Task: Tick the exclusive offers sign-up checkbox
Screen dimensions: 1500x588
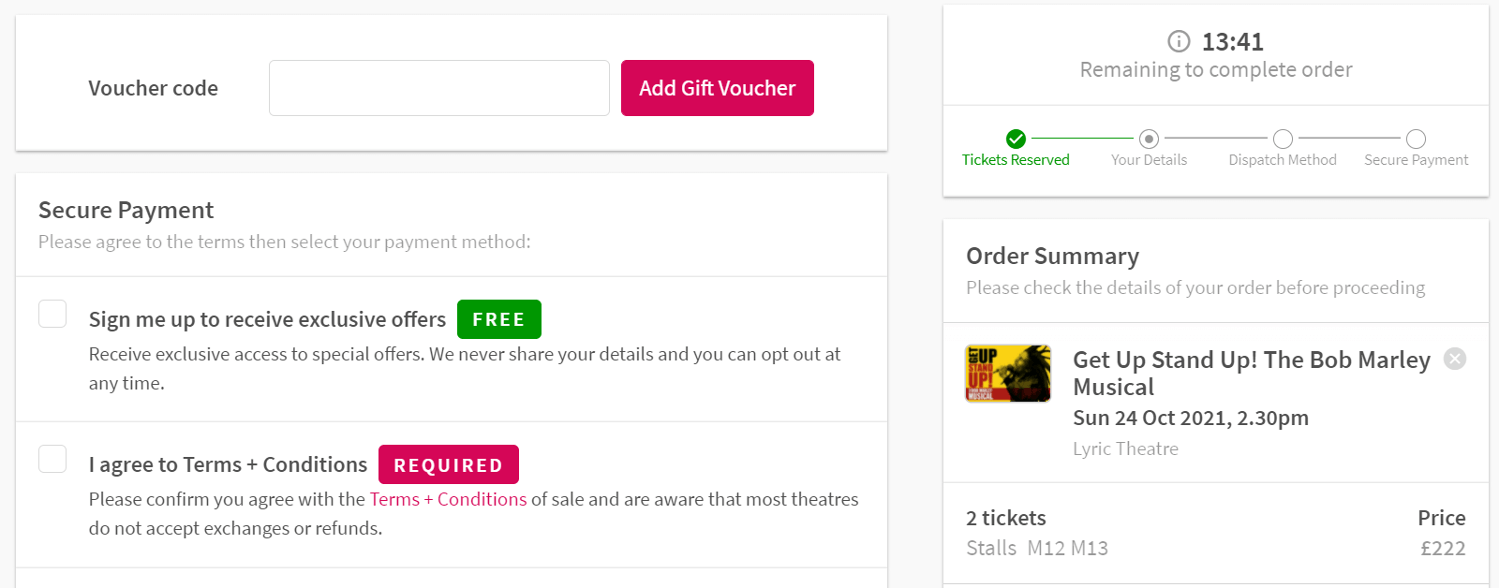Action: [53, 314]
